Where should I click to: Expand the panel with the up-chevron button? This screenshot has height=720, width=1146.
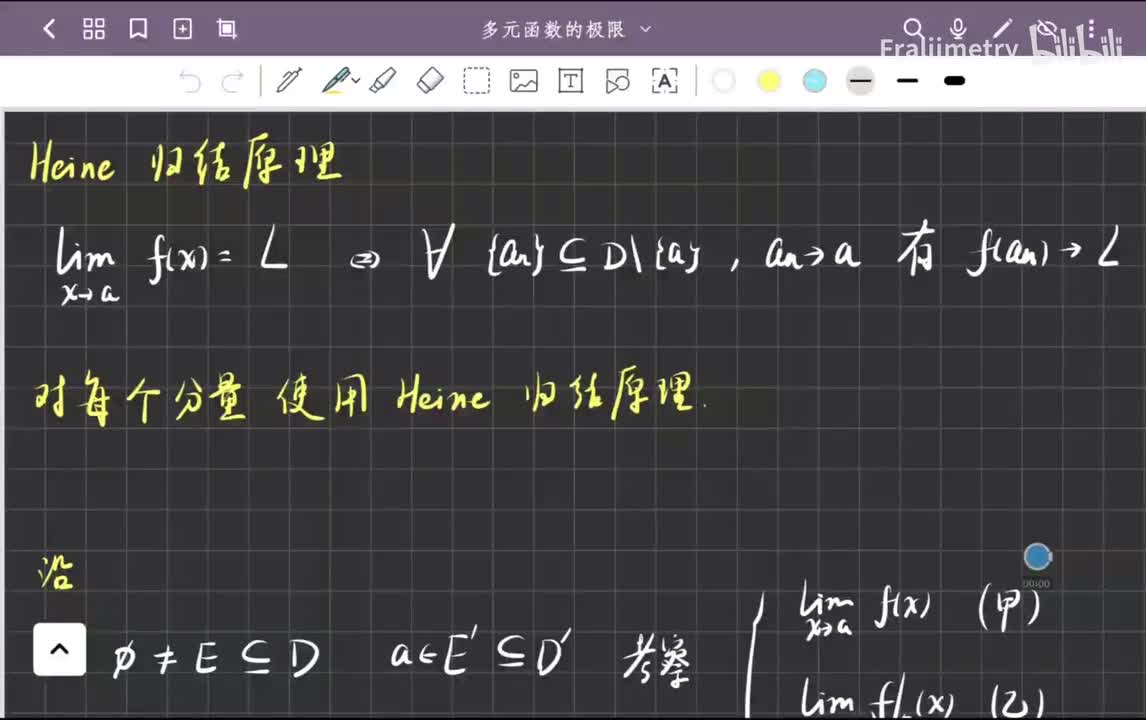pos(59,649)
